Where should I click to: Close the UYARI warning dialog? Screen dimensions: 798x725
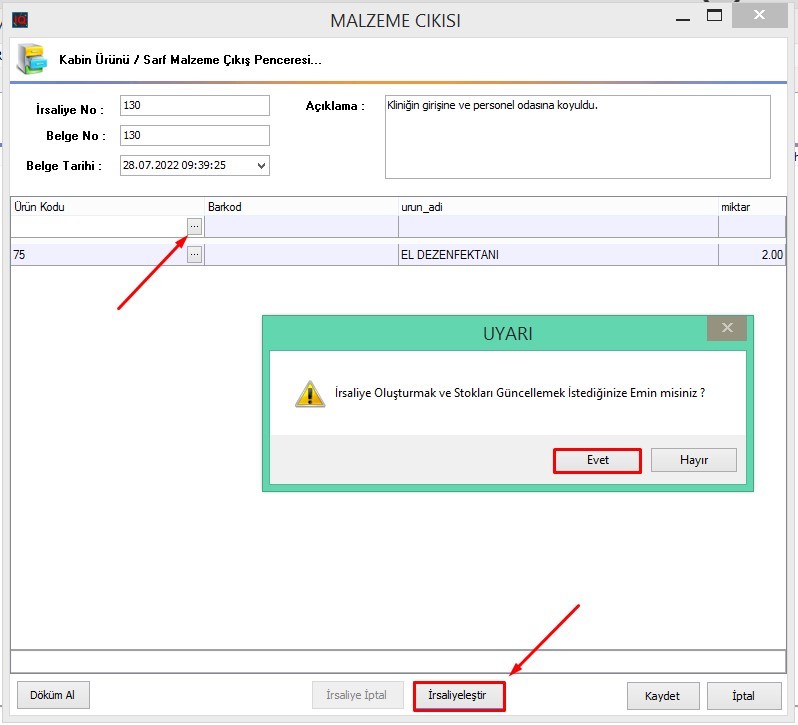click(x=726, y=328)
